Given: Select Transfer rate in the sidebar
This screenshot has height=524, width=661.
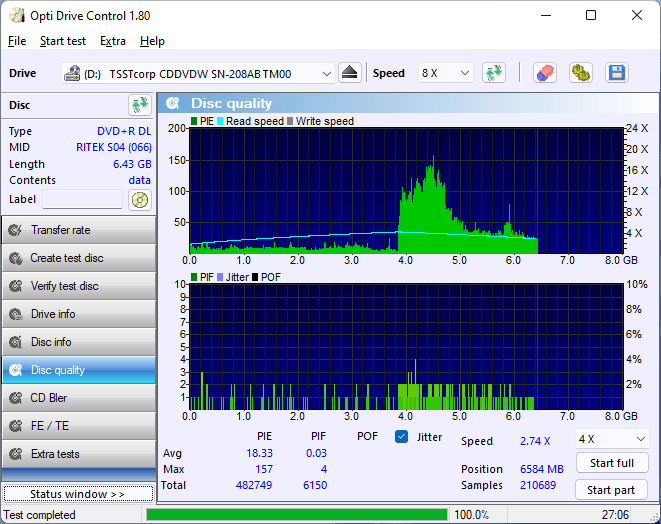Looking at the screenshot, I should coord(78,230).
